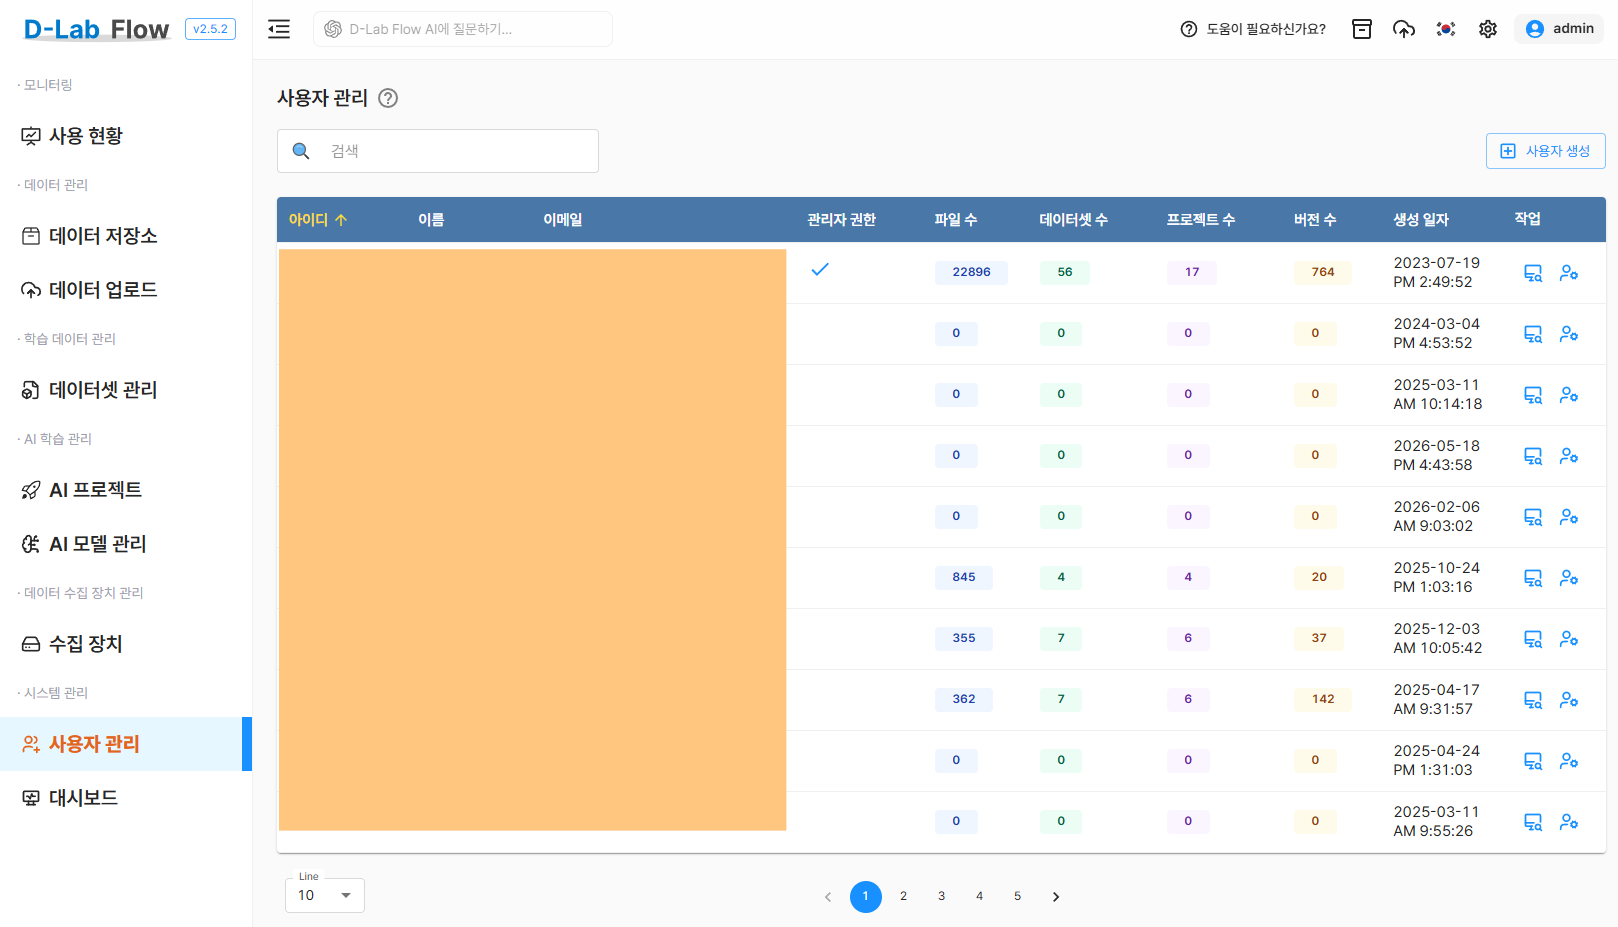Go to page 4 of the user list
Viewport: 1618px width, 927px height.
[979, 896]
